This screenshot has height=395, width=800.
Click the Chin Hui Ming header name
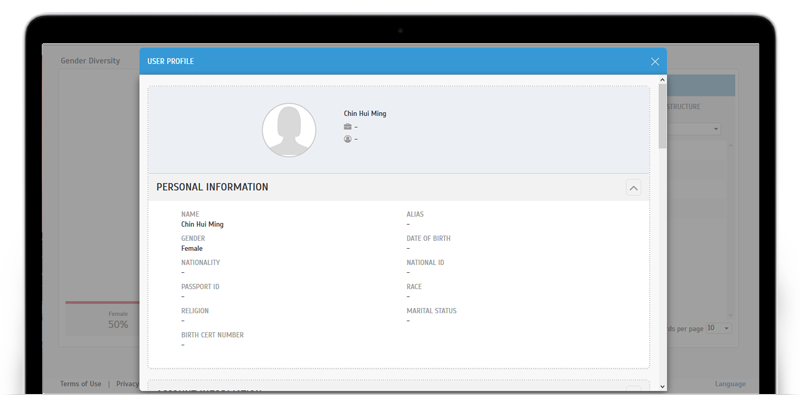(365, 114)
